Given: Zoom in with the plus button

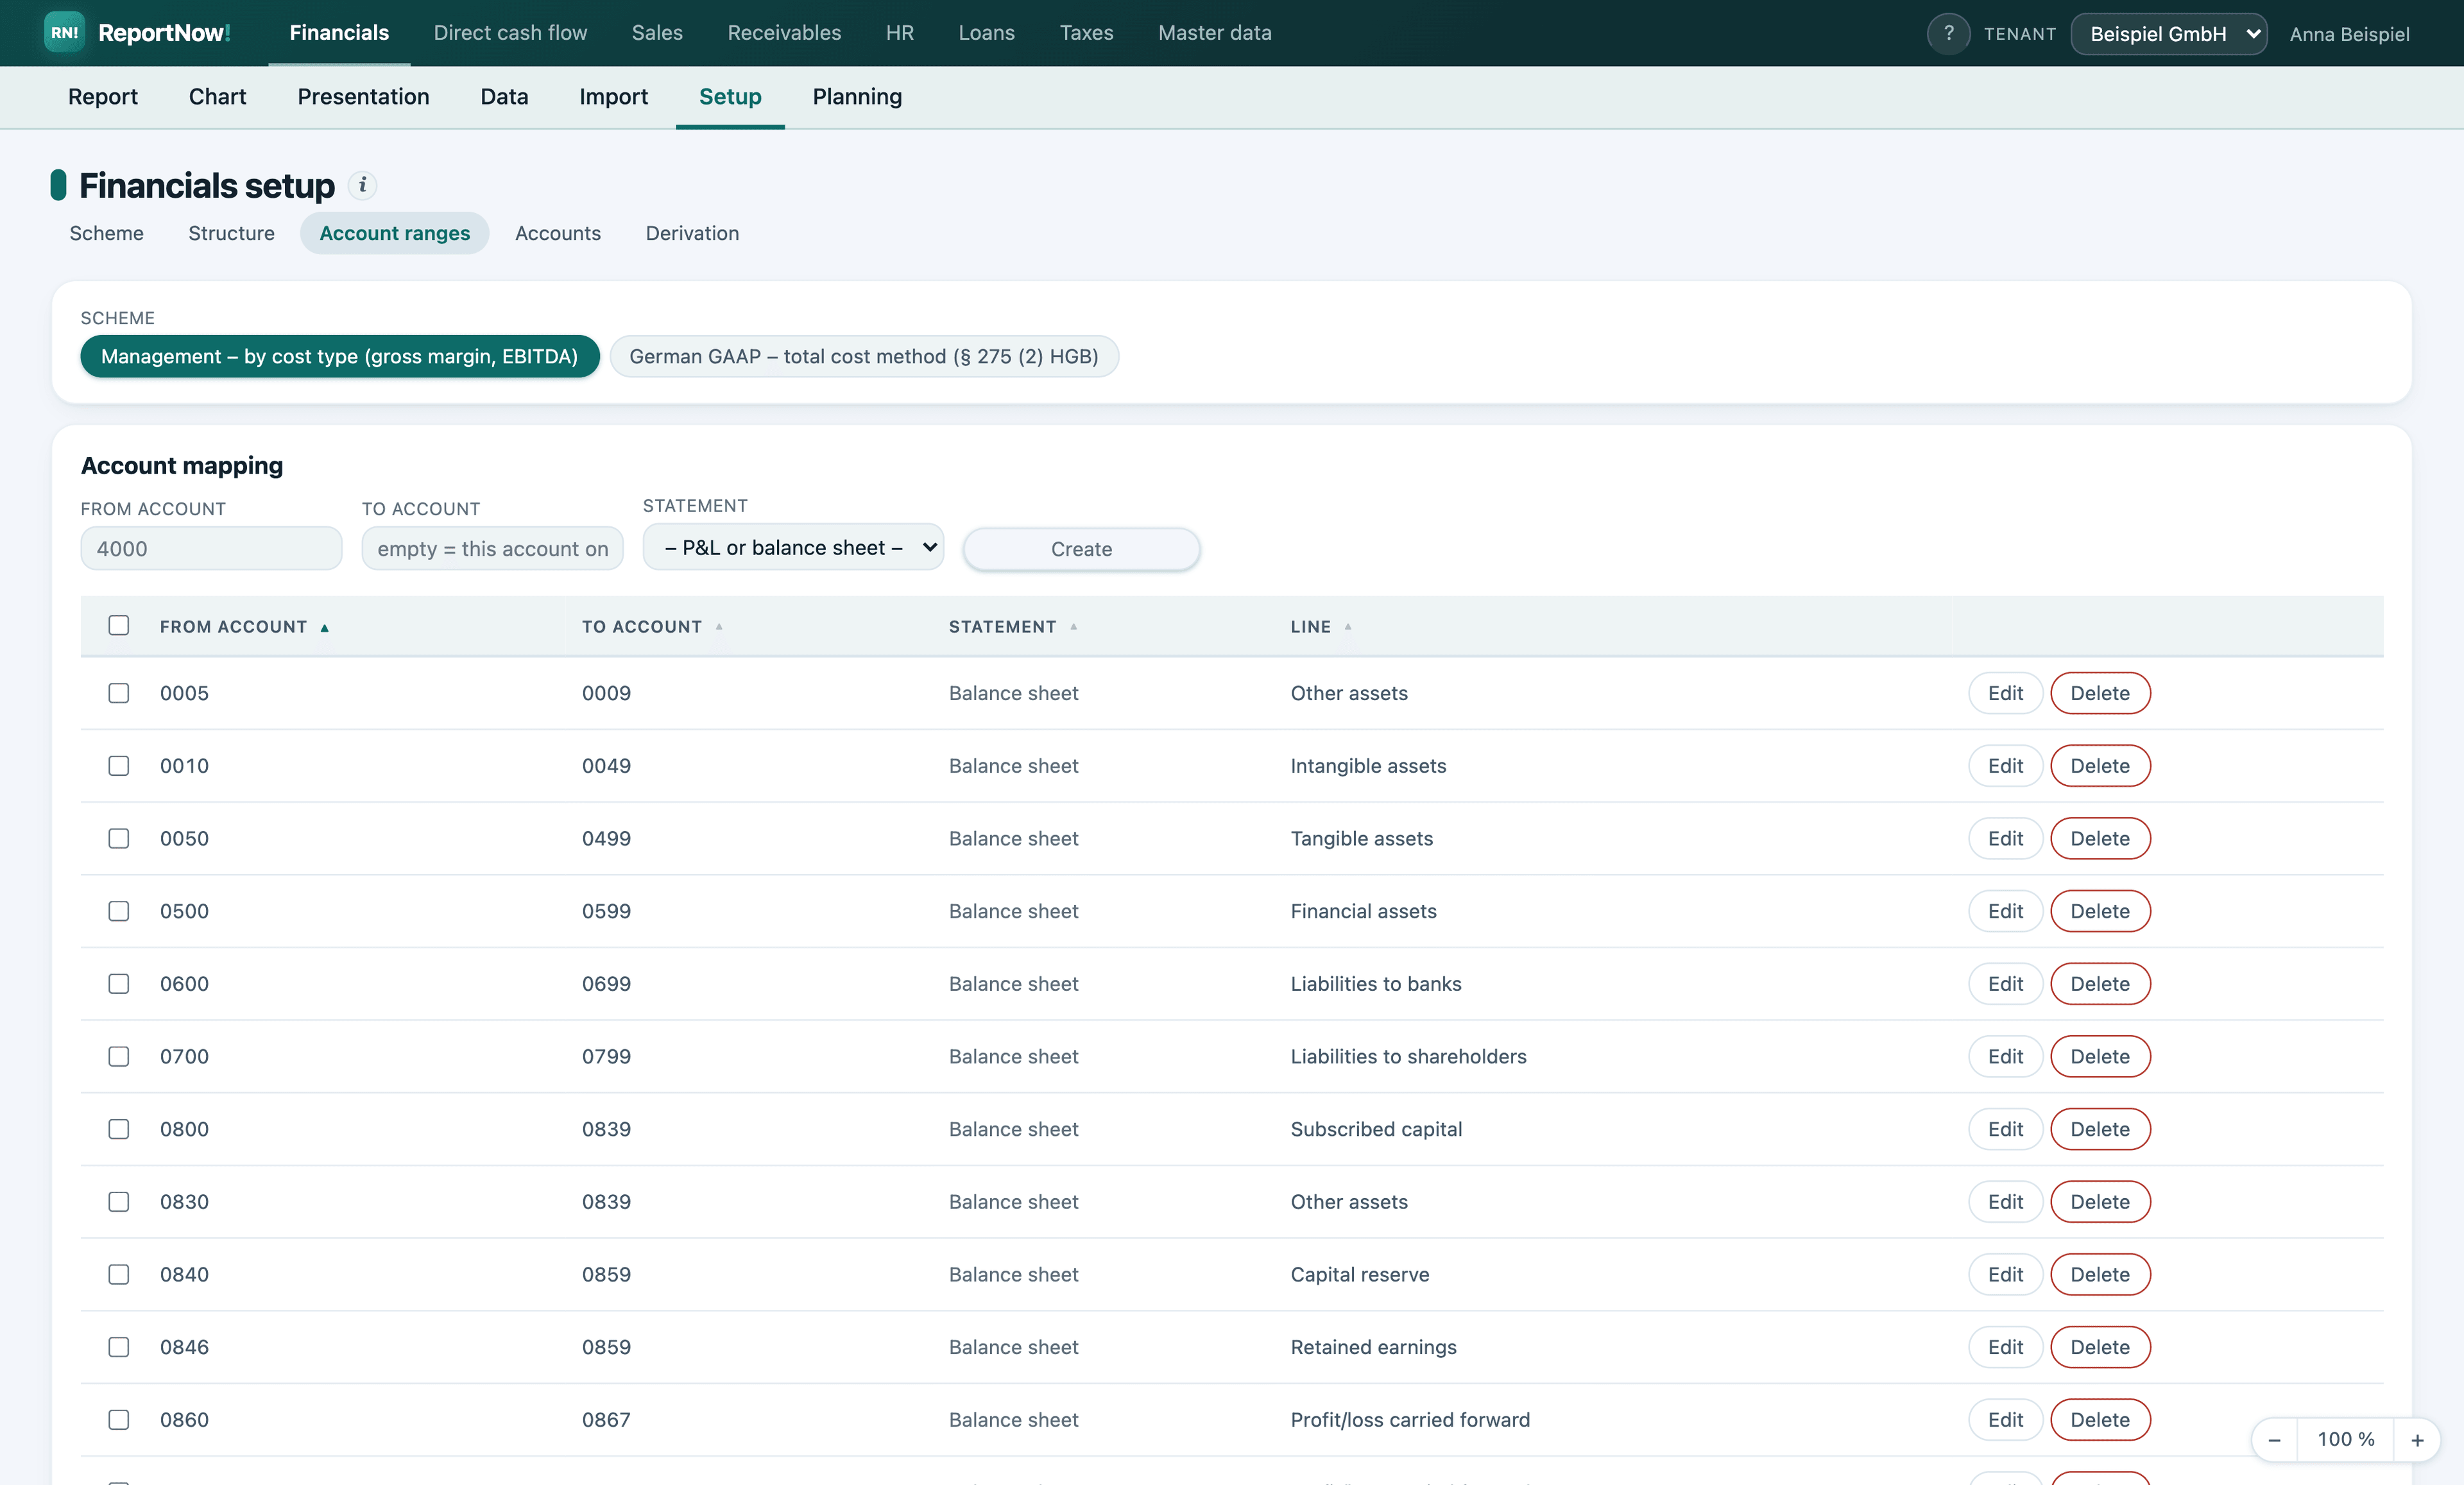Looking at the screenshot, I should tap(2417, 1440).
